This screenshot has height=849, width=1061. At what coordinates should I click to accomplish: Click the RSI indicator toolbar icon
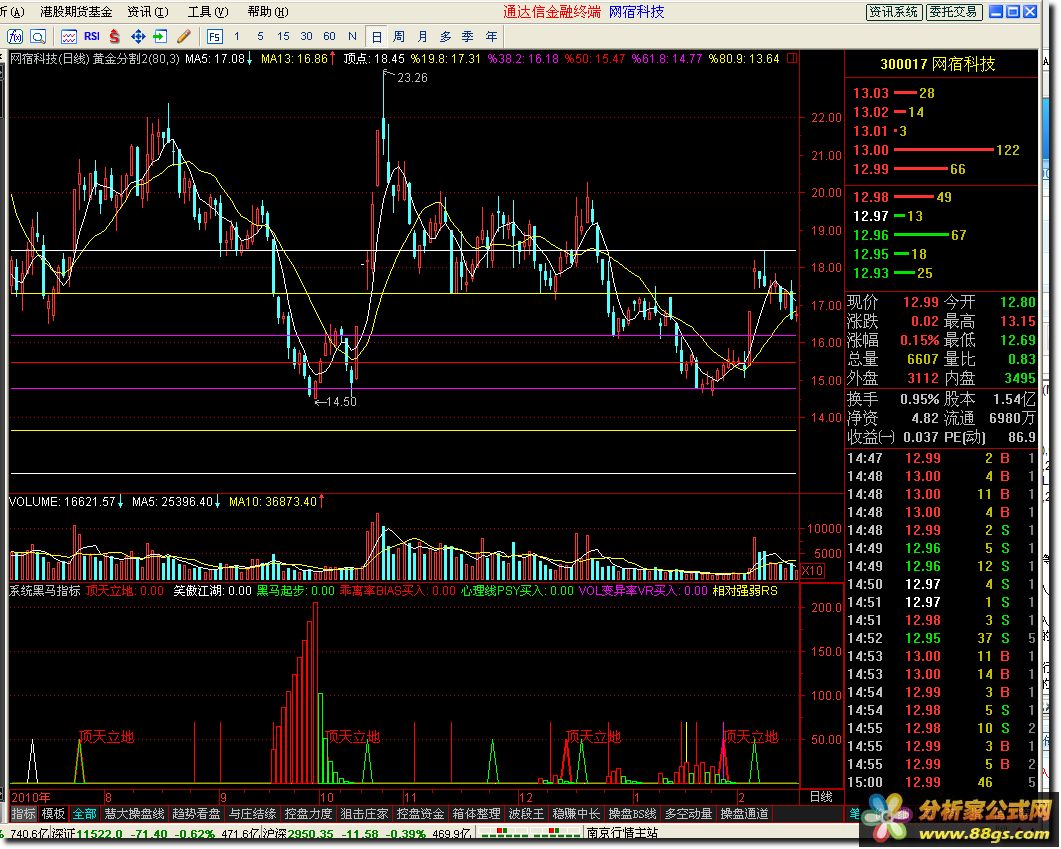coord(91,37)
